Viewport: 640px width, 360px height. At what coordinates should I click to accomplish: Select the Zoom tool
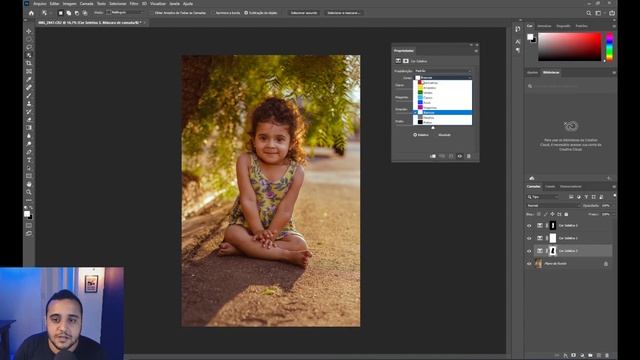(29, 192)
